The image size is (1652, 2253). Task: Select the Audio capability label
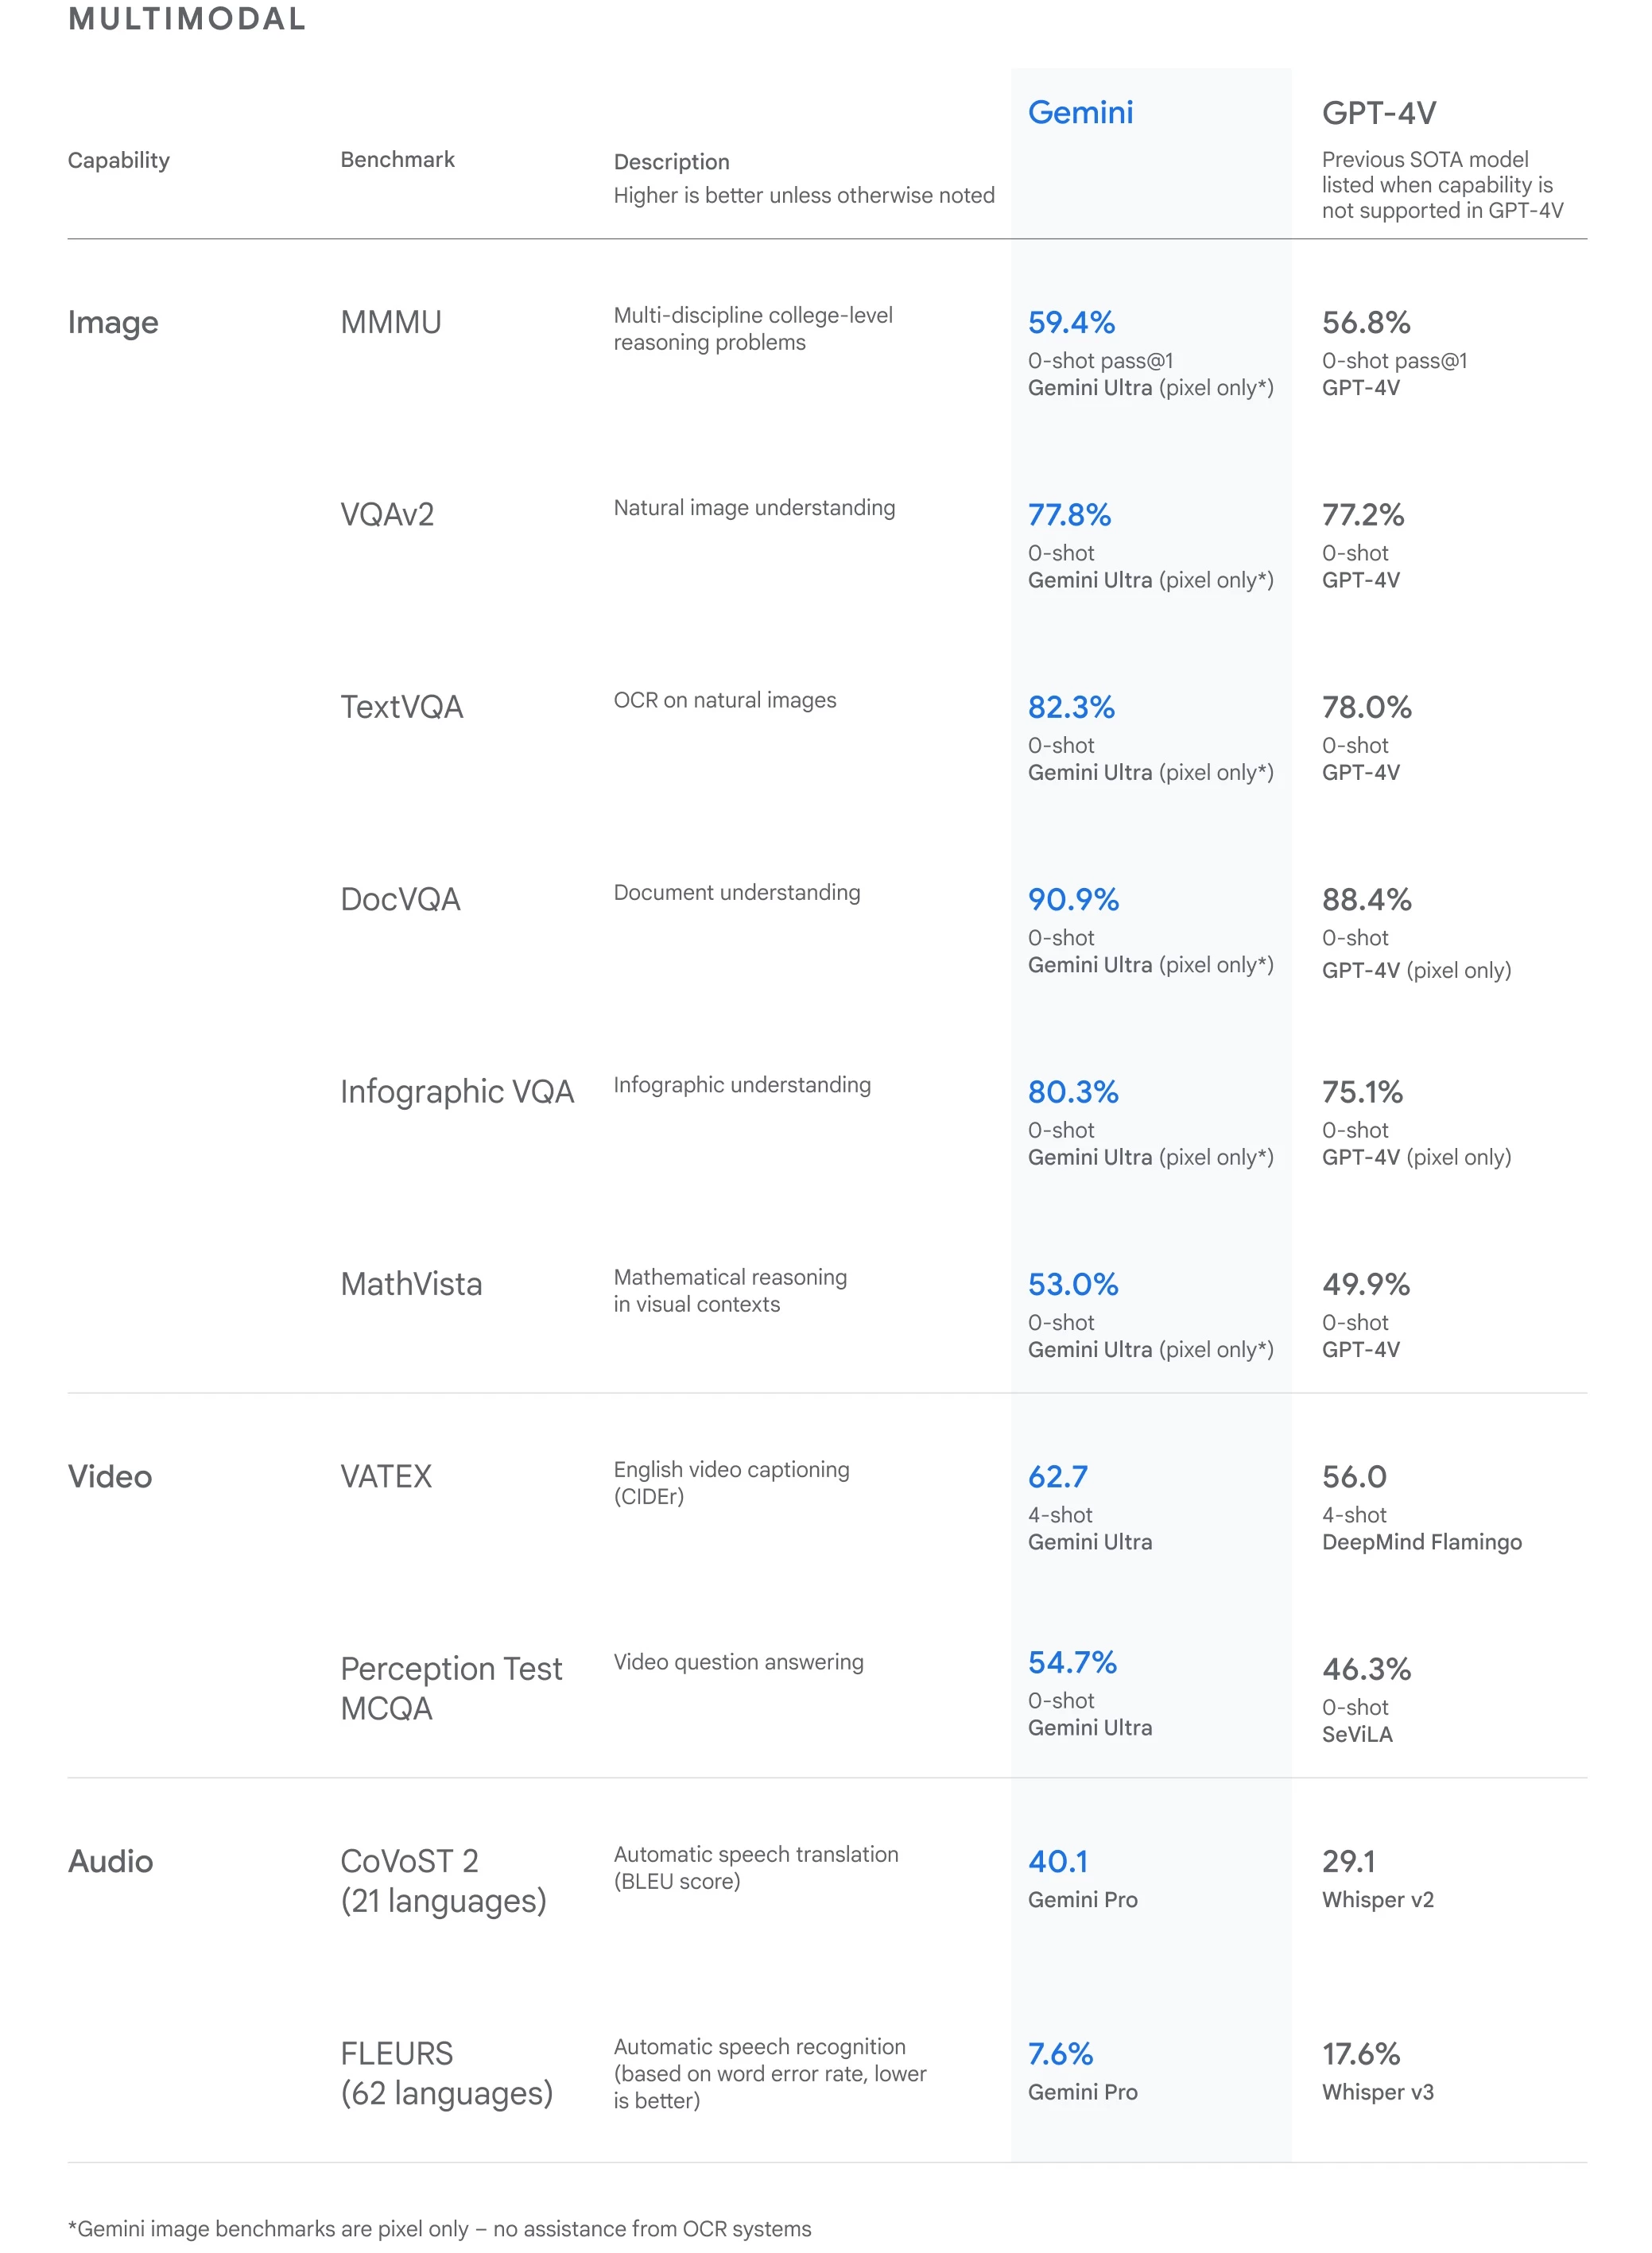point(110,1861)
